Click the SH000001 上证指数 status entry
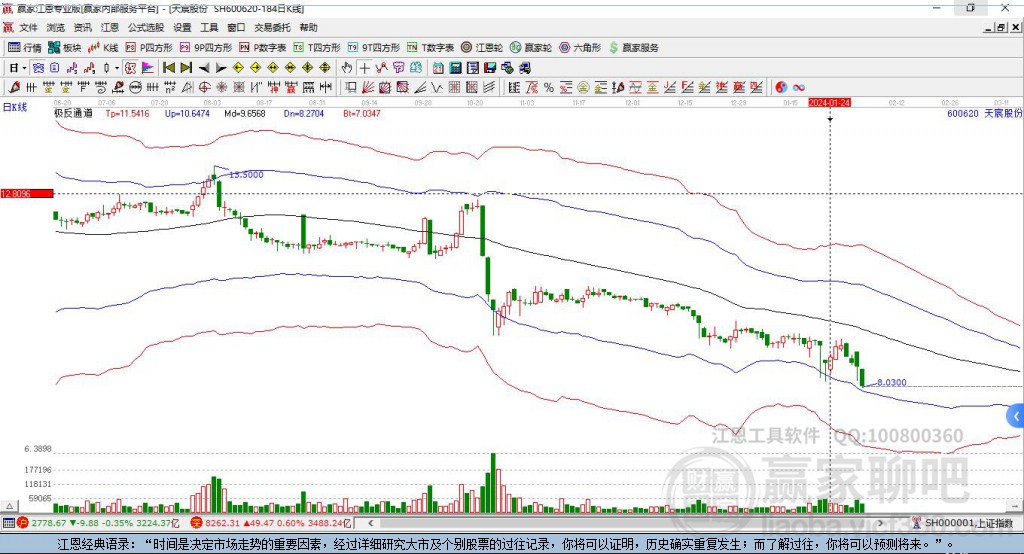 click(968, 523)
